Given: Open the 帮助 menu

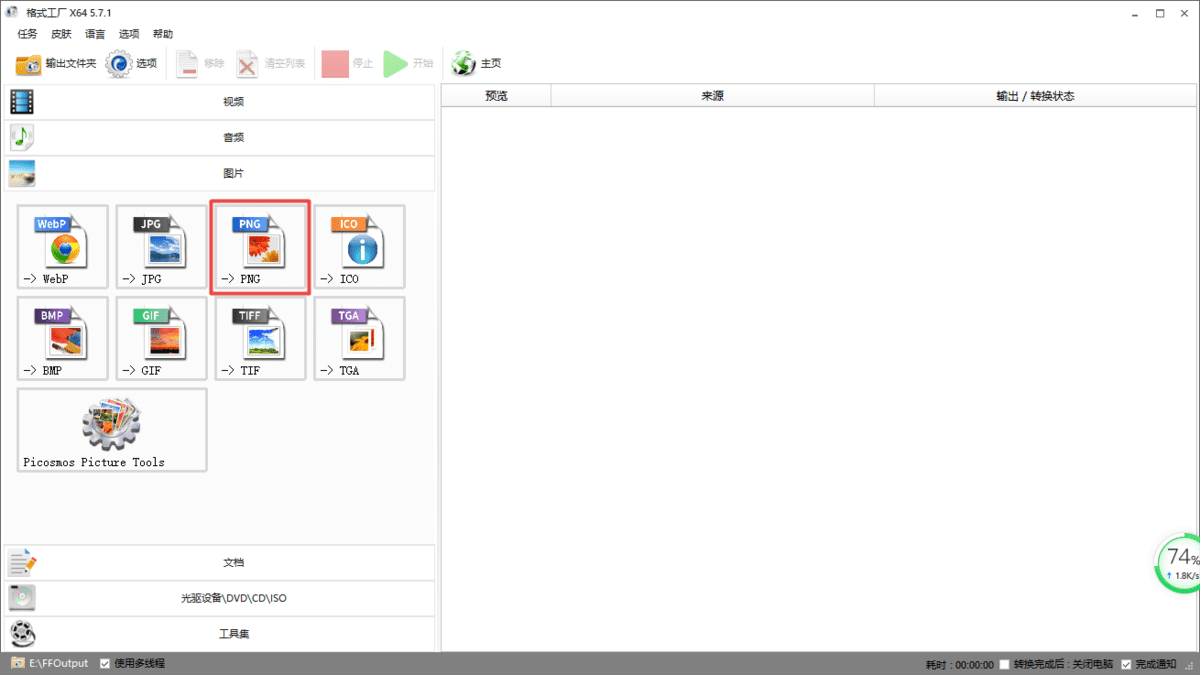Looking at the screenshot, I should (x=163, y=33).
